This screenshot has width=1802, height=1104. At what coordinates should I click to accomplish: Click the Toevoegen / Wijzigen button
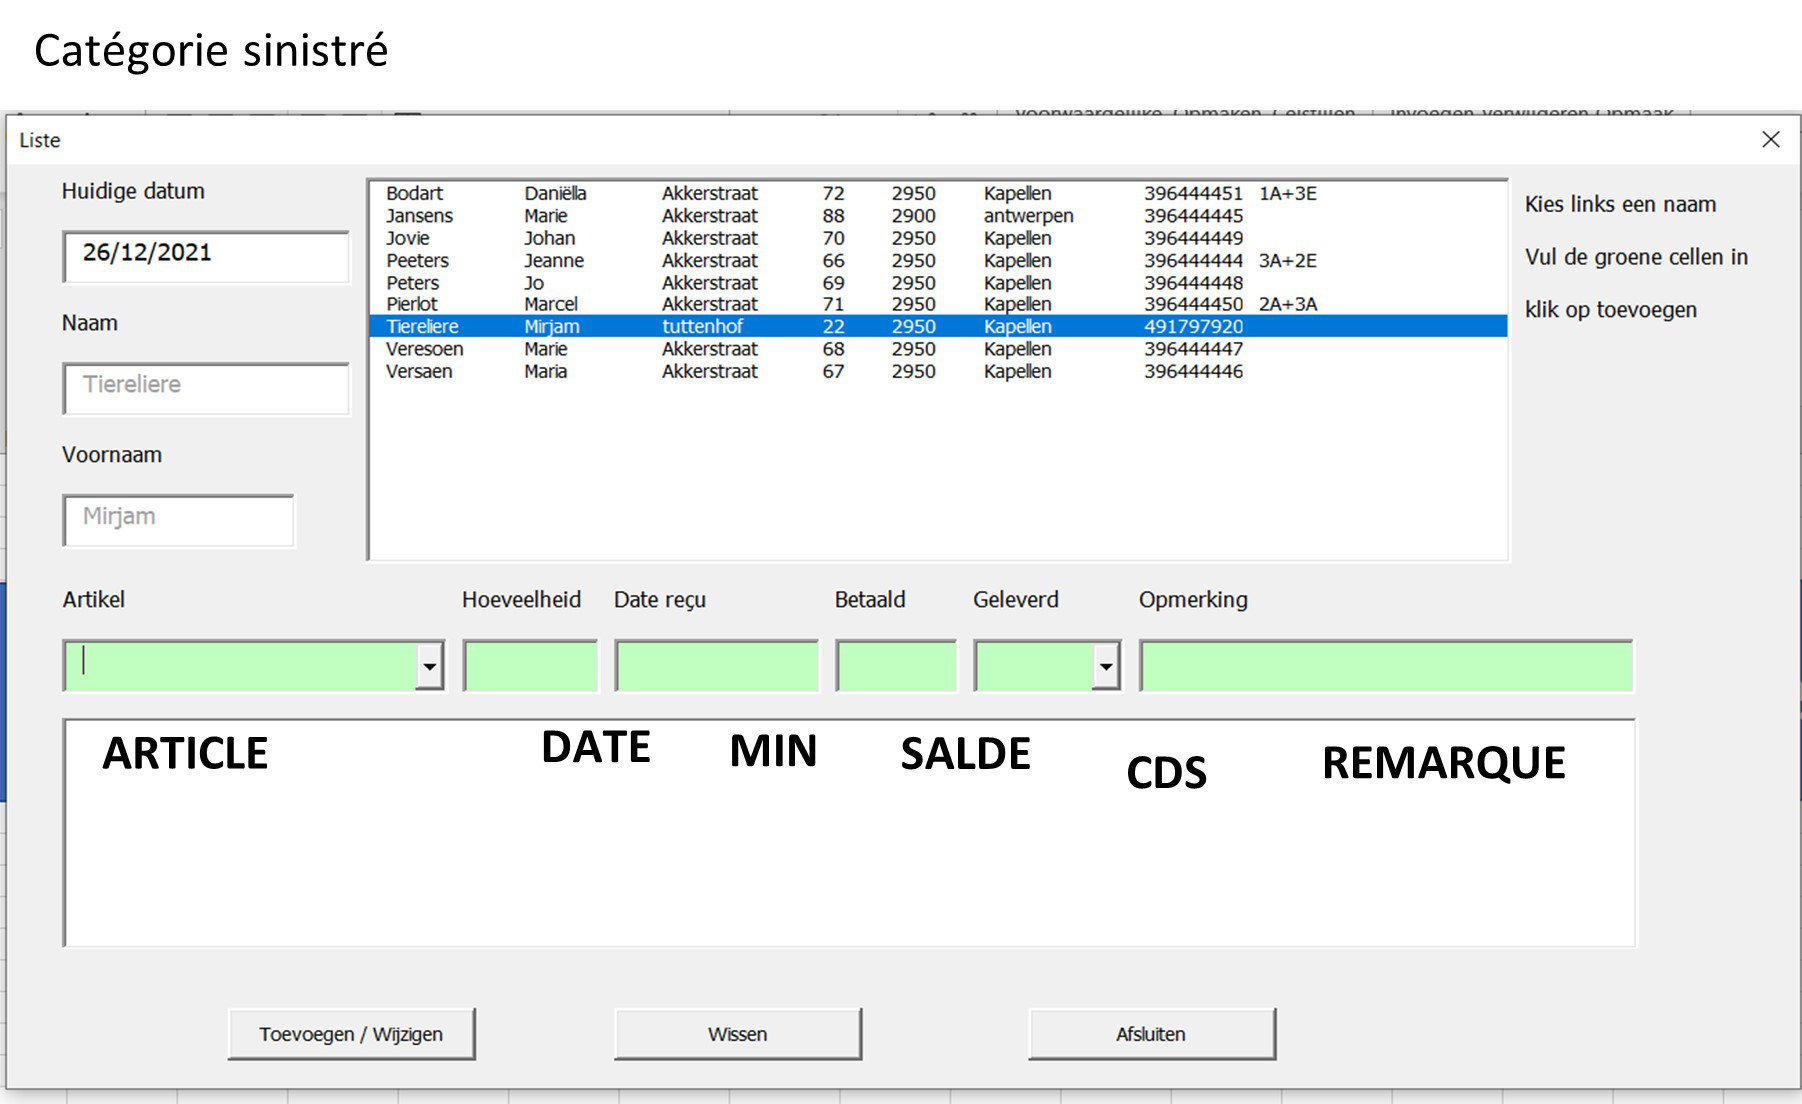pos(351,1034)
